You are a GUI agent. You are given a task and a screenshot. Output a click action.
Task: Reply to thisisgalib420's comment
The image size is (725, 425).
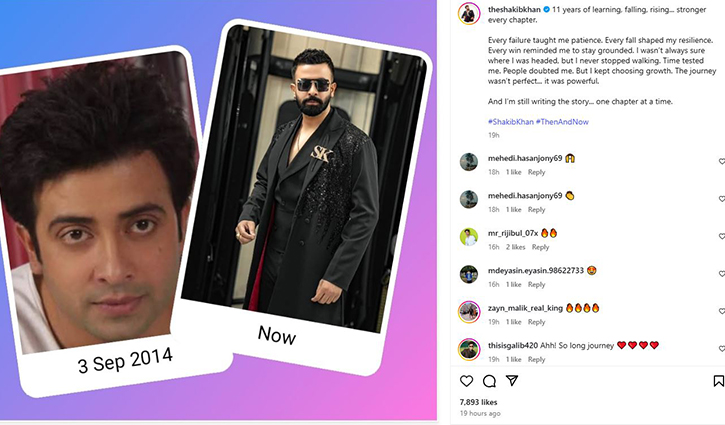click(x=536, y=359)
